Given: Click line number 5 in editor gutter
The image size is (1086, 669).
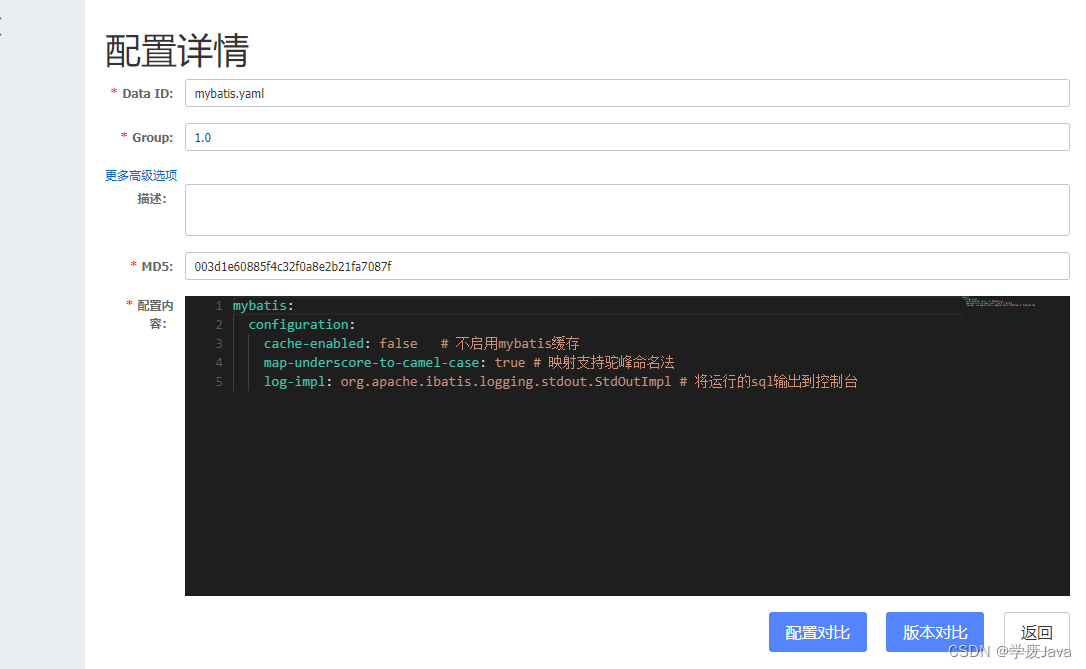Looking at the screenshot, I should 219,382.
